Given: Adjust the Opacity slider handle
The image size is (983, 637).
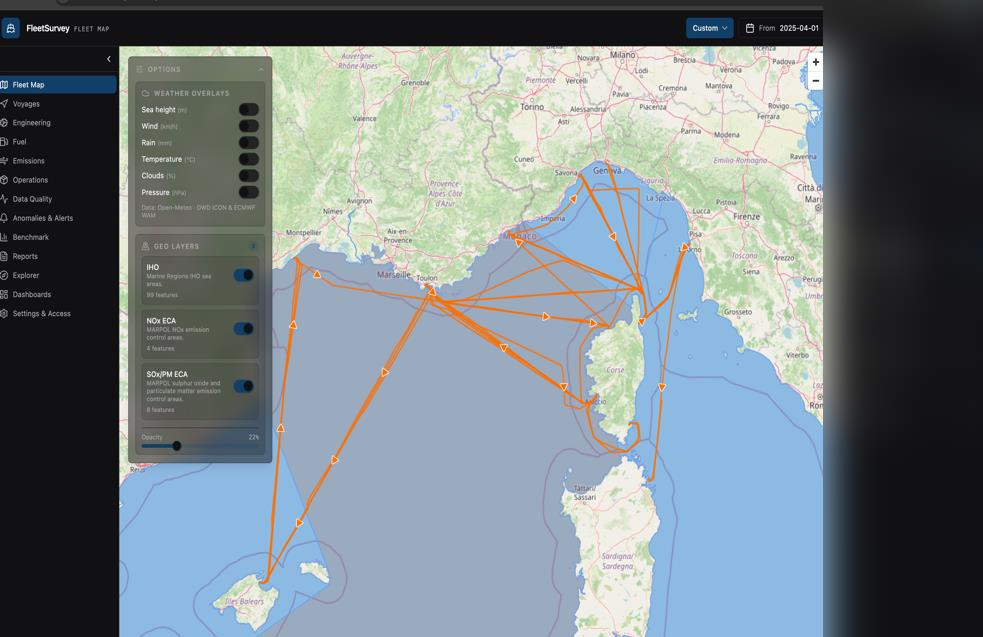Looking at the screenshot, I should click(177, 446).
